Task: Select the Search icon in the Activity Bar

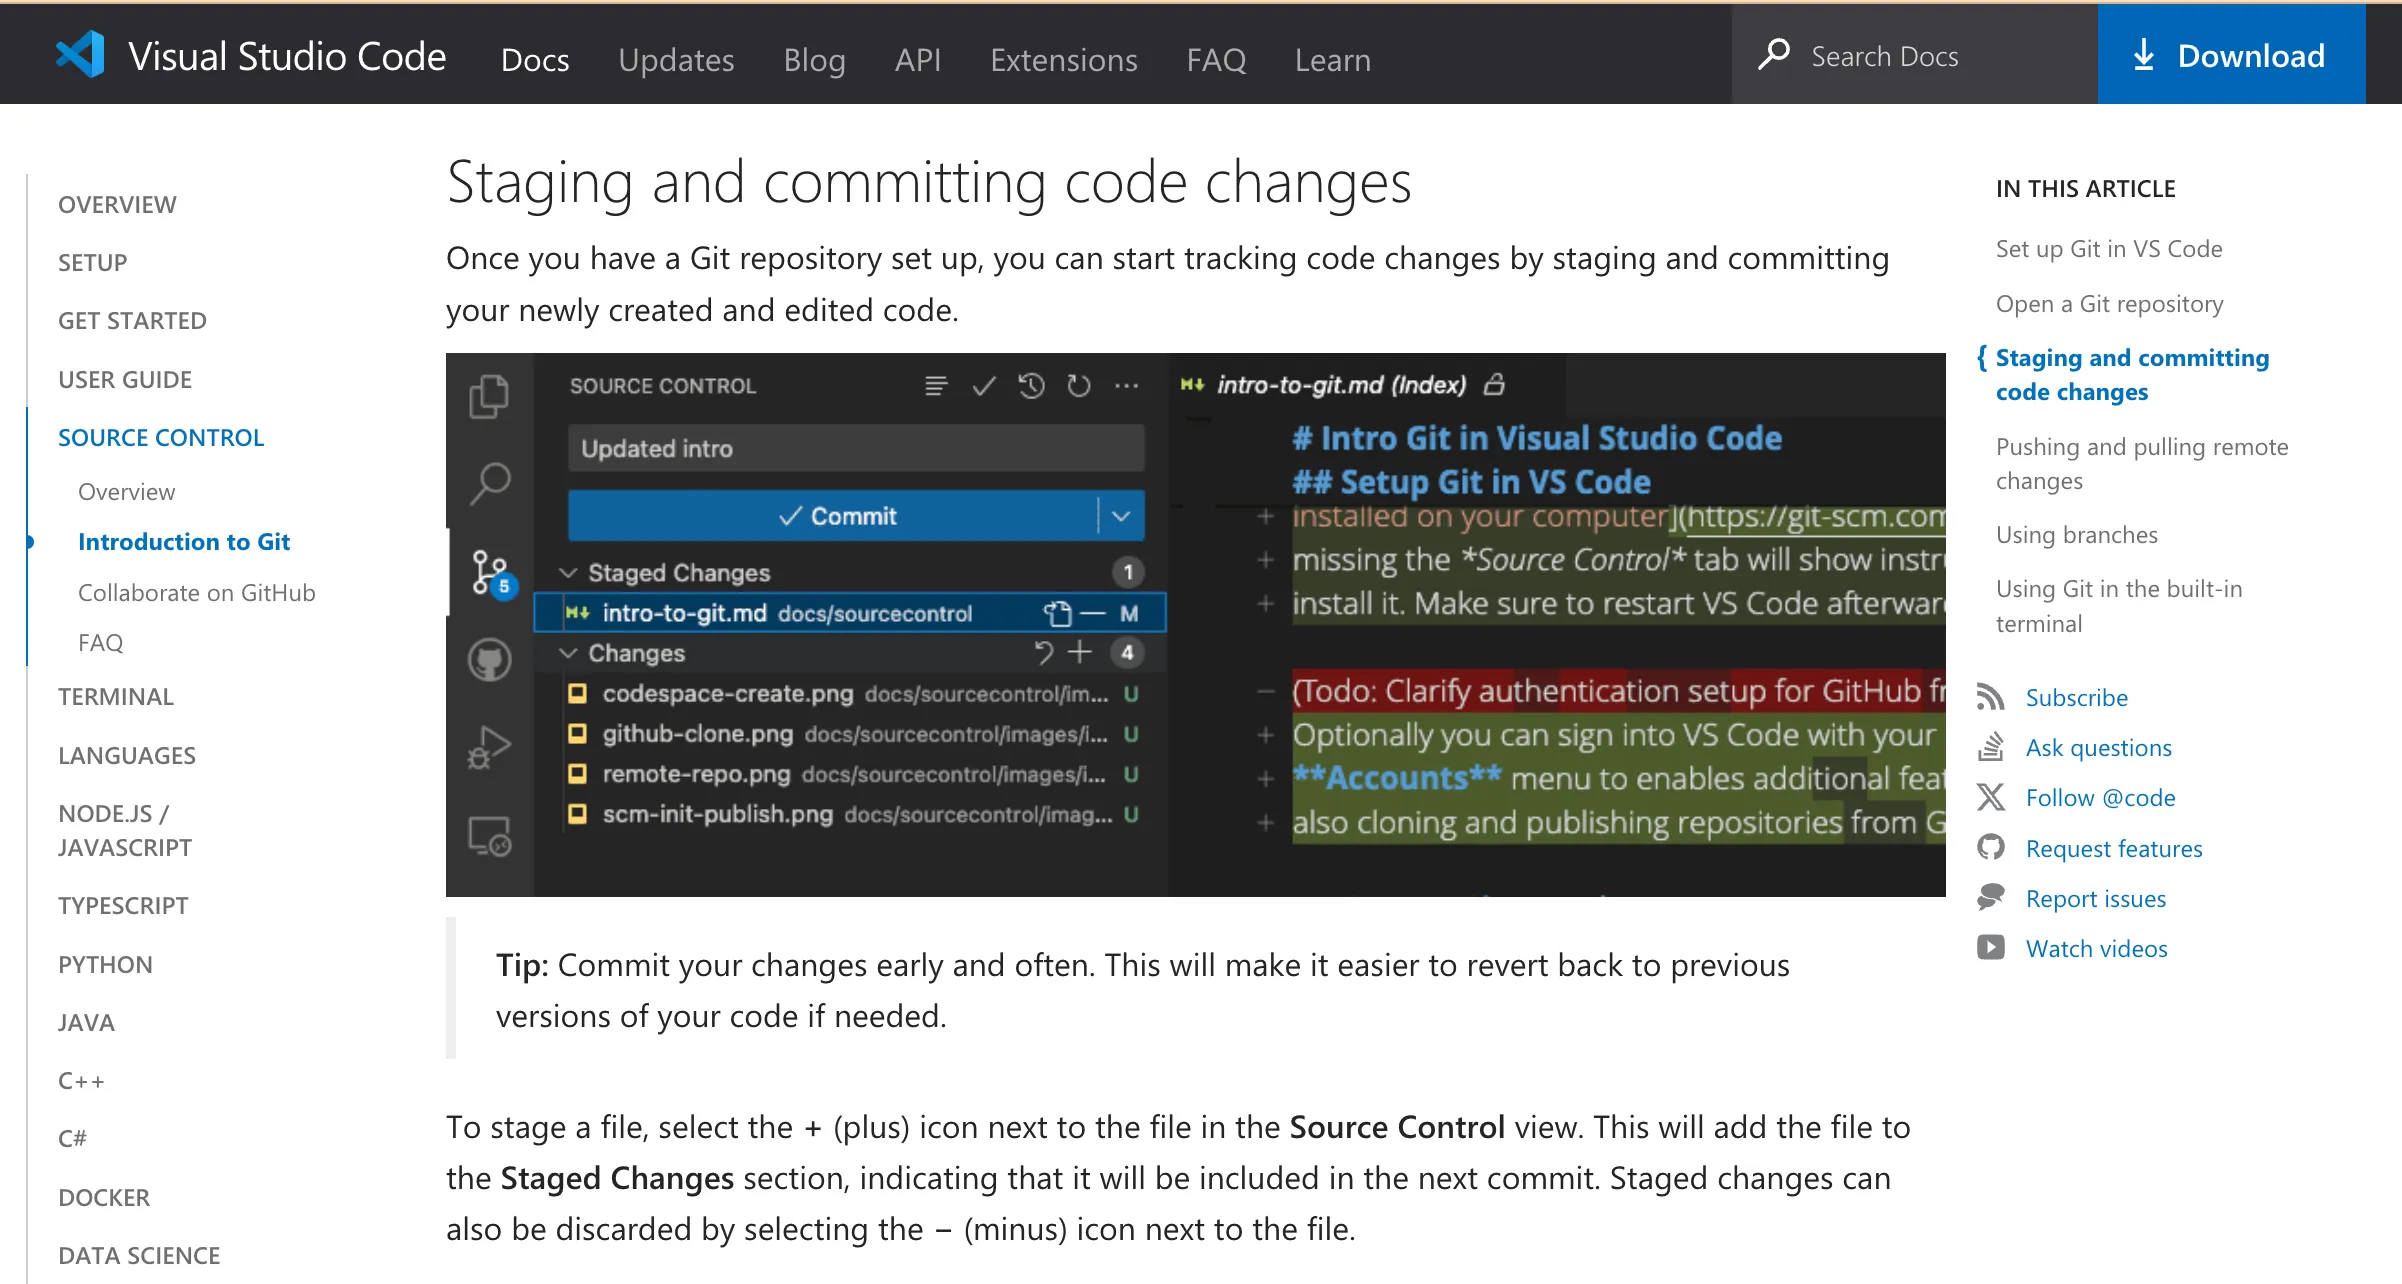Action: click(490, 483)
